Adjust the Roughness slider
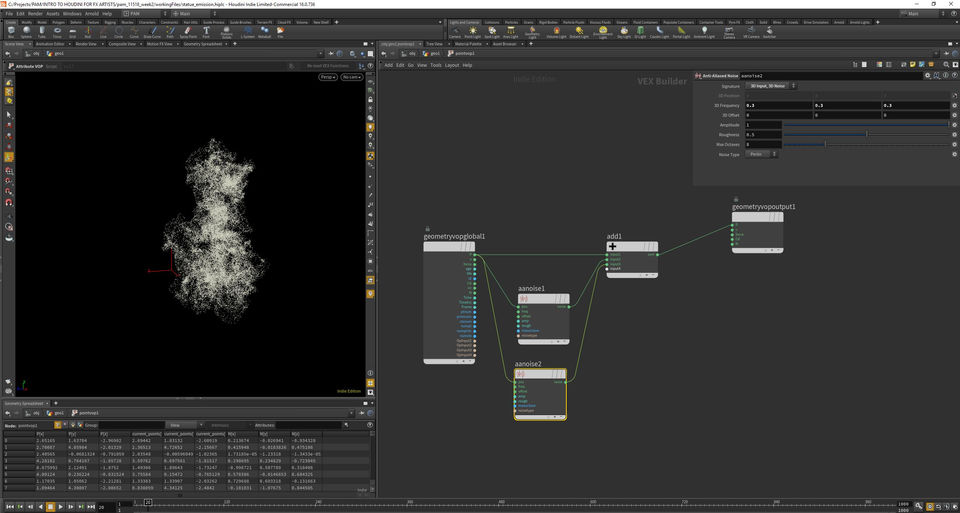This screenshot has width=960, height=513. pos(866,134)
